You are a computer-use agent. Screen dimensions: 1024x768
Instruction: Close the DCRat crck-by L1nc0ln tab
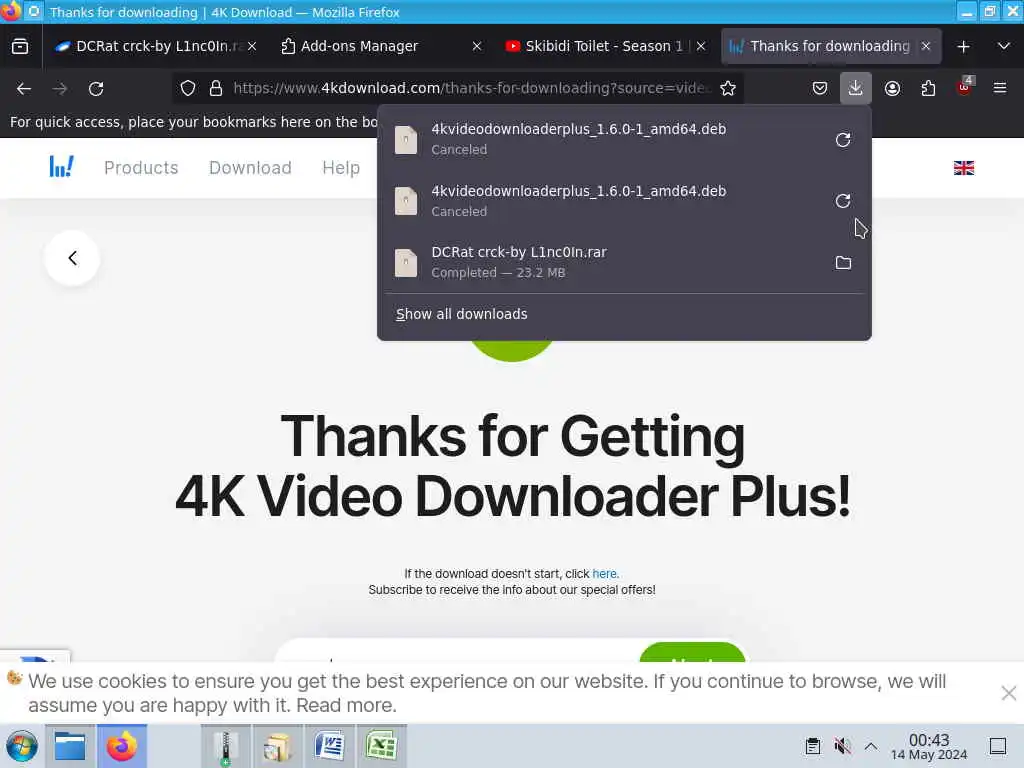click(x=252, y=46)
